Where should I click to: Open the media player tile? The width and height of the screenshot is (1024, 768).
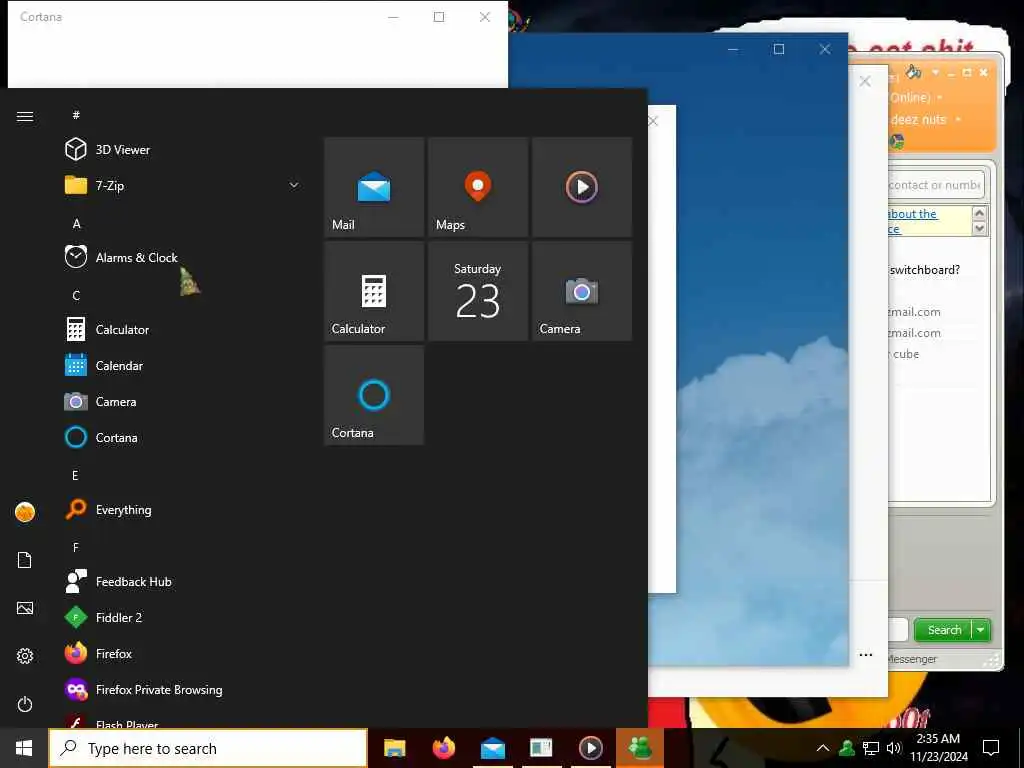pos(582,187)
